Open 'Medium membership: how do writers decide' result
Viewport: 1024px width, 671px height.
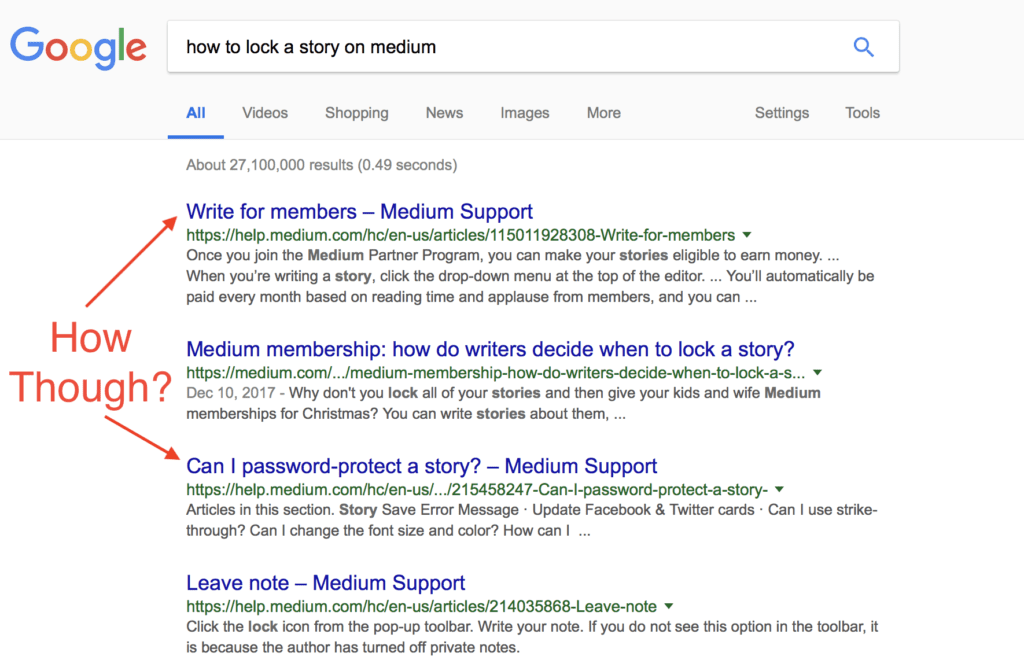click(x=490, y=350)
